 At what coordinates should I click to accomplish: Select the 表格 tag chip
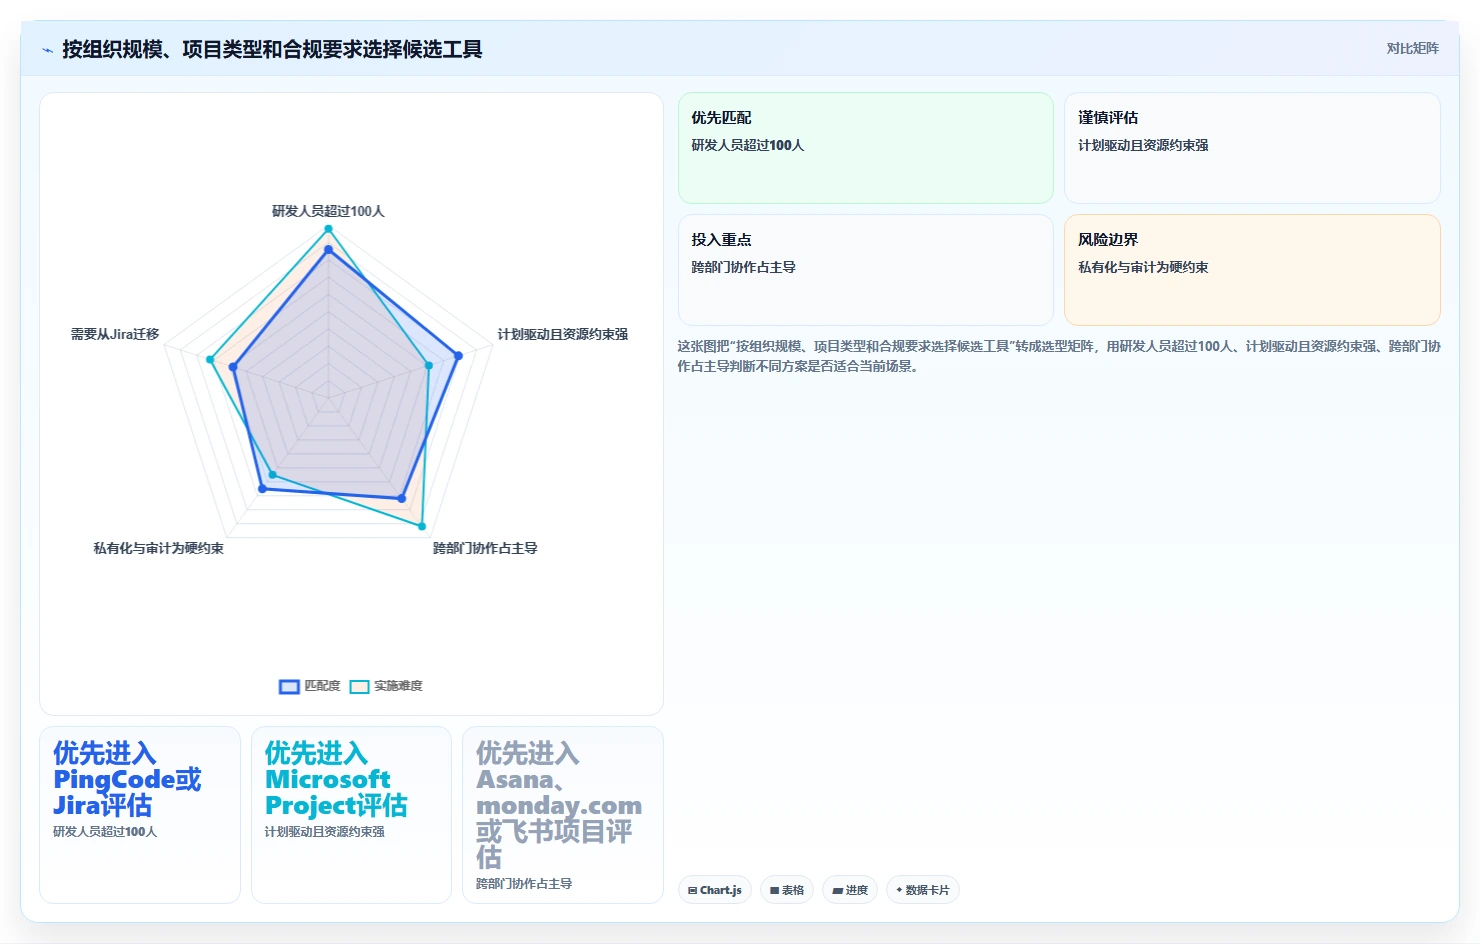click(787, 890)
